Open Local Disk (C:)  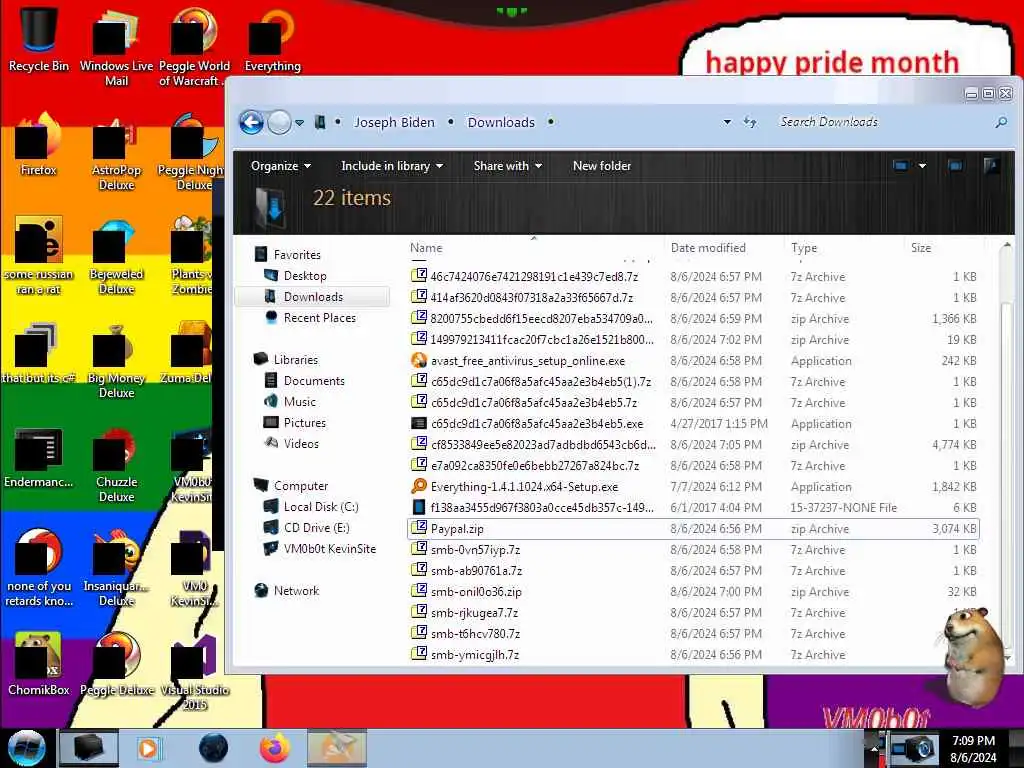pos(321,506)
